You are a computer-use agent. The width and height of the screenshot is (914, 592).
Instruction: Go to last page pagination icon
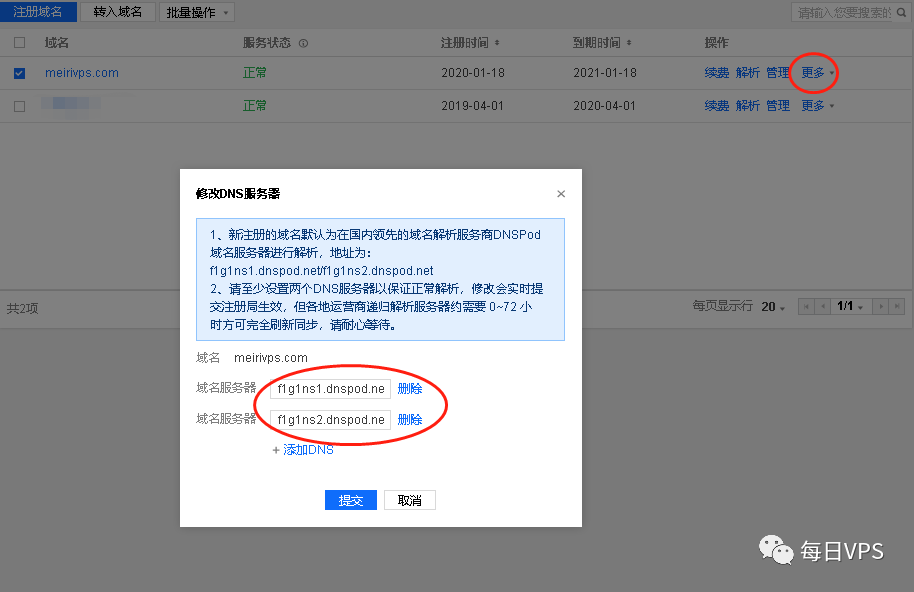click(897, 306)
